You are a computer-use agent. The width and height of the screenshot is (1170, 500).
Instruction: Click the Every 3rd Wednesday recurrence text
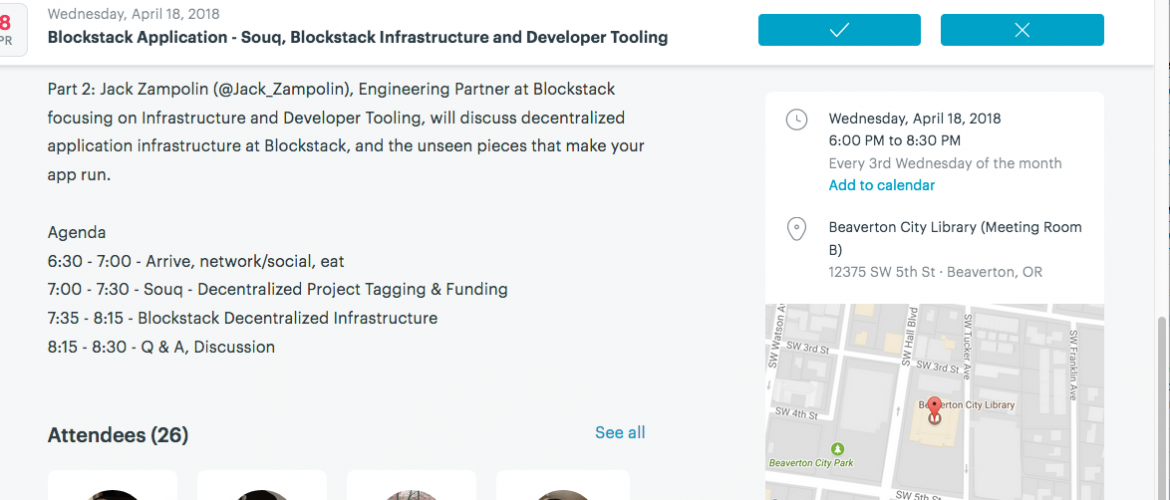pos(945,163)
